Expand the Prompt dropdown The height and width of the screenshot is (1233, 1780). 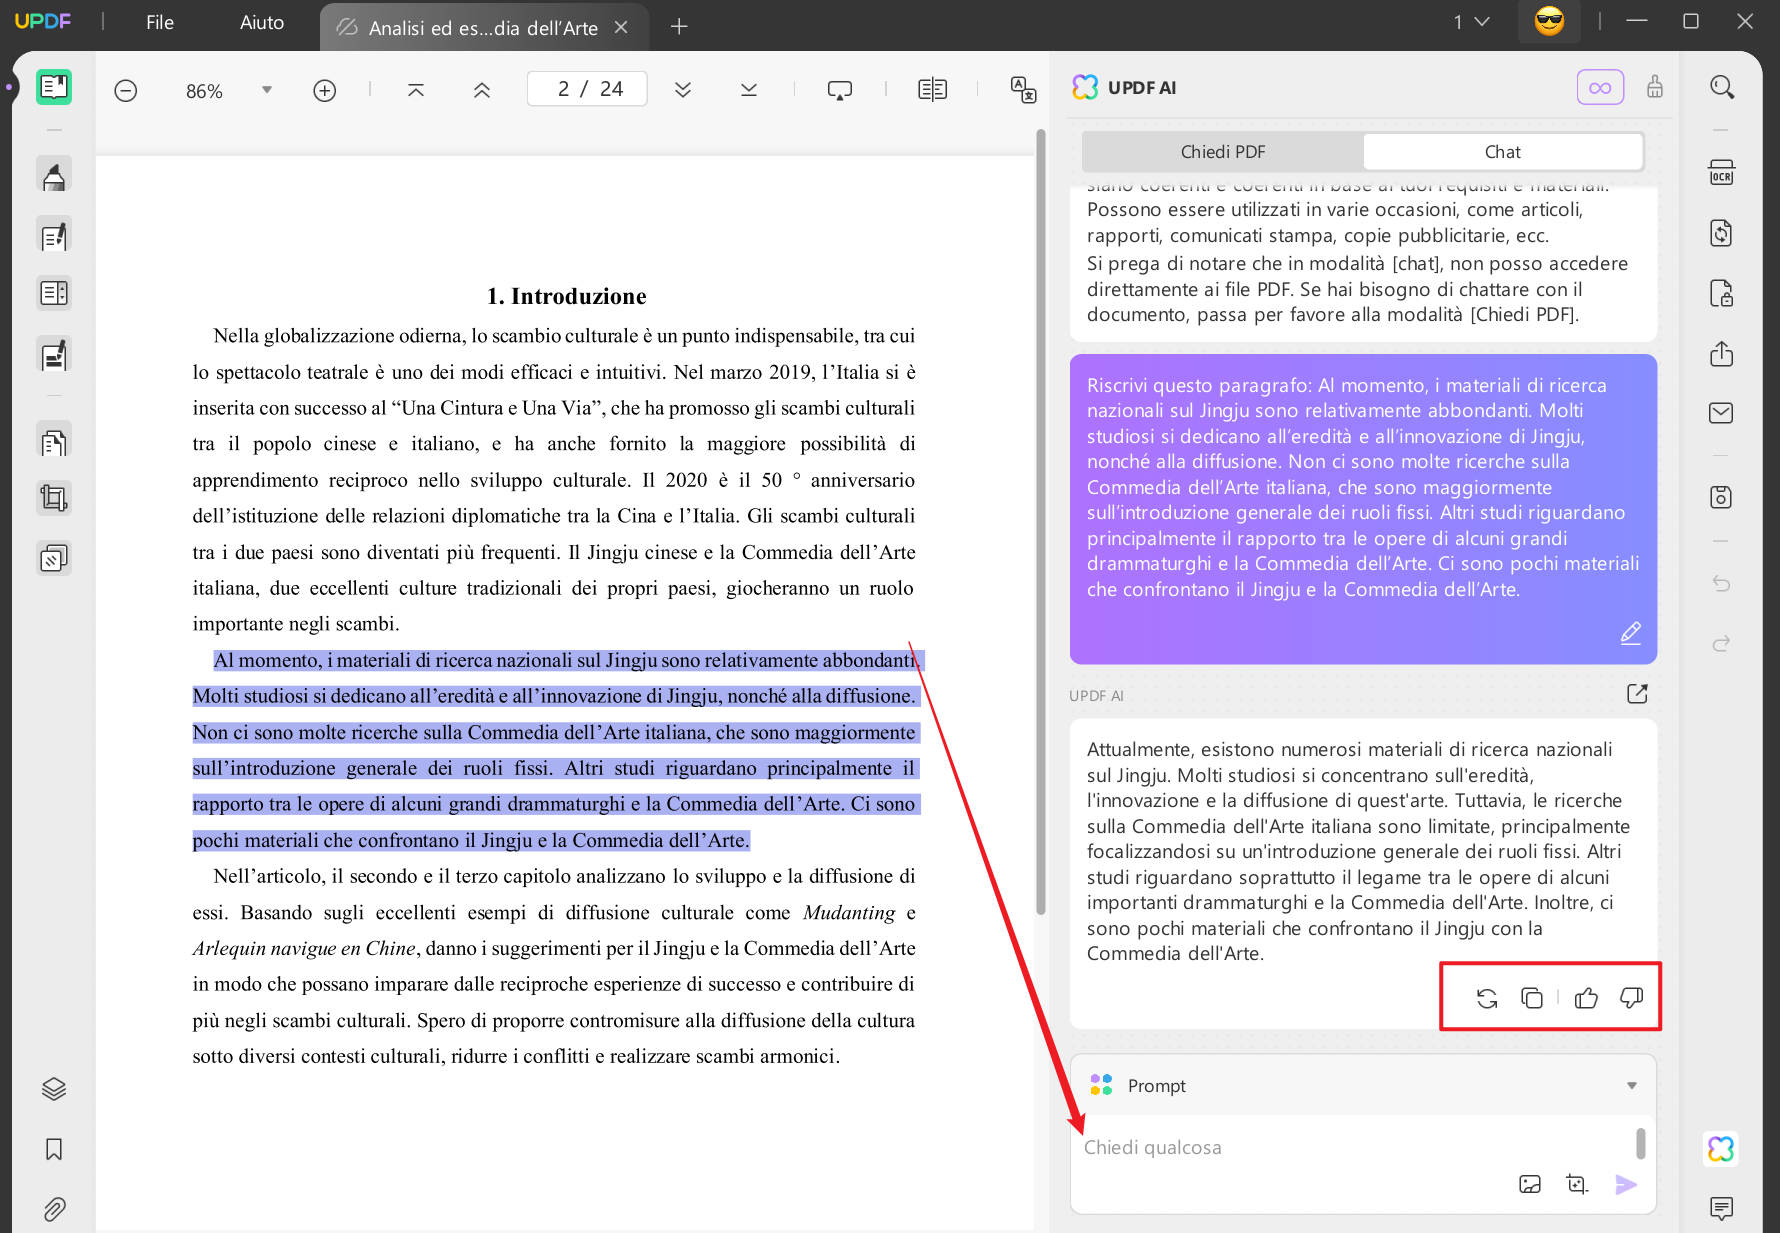pos(1632,1086)
